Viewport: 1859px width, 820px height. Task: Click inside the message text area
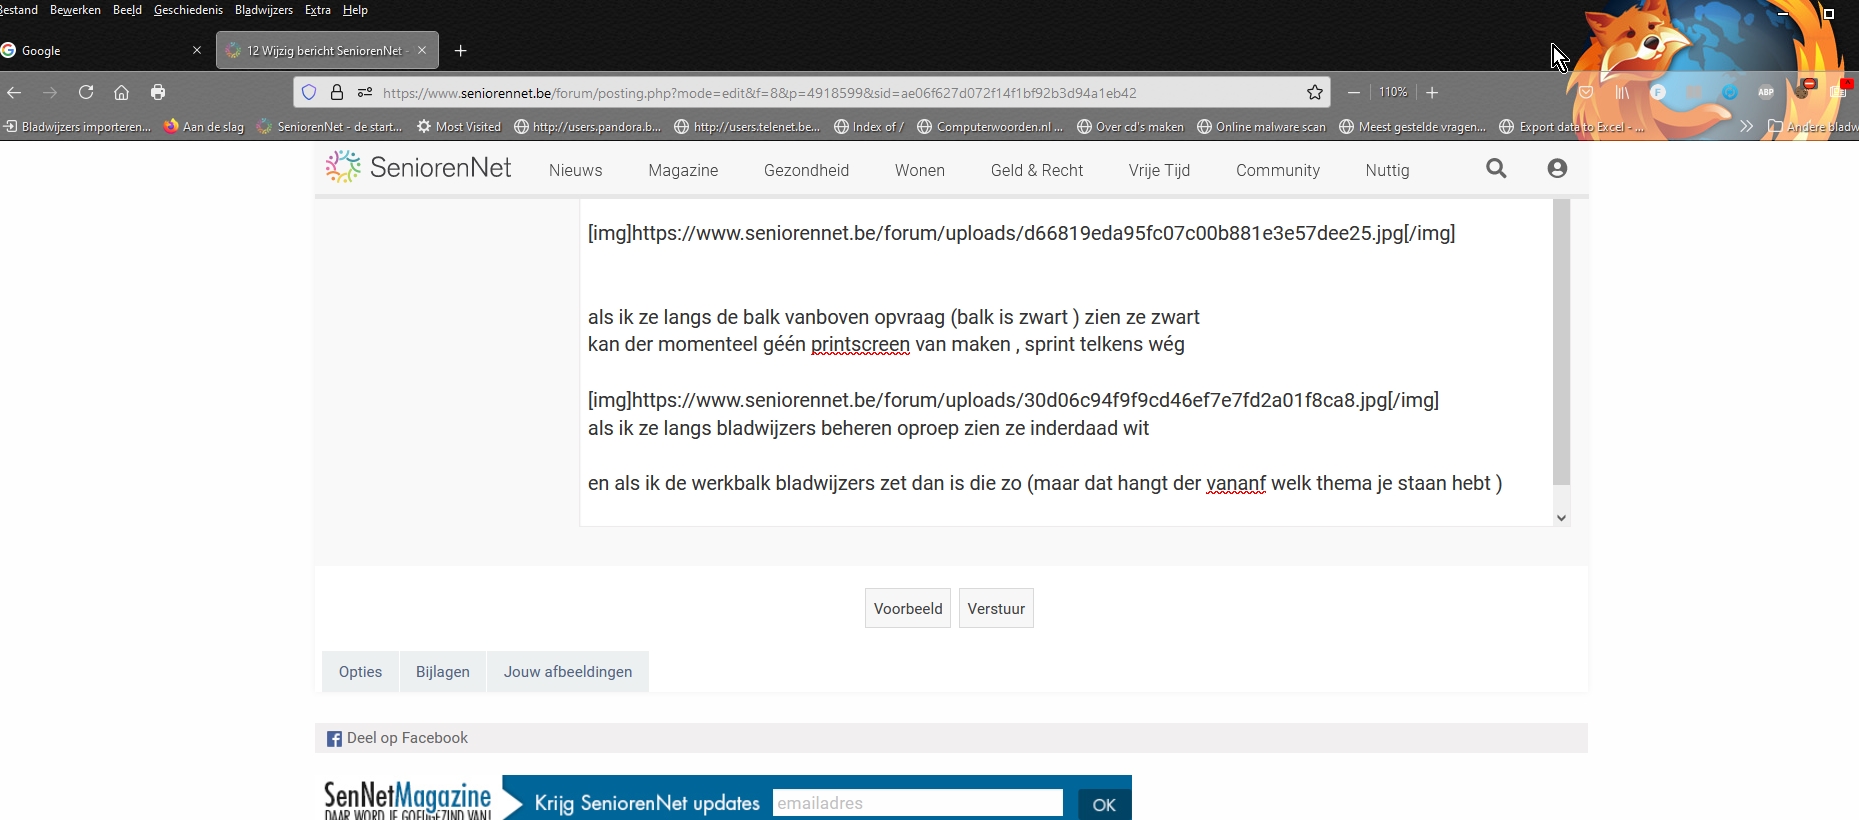(1065, 360)
